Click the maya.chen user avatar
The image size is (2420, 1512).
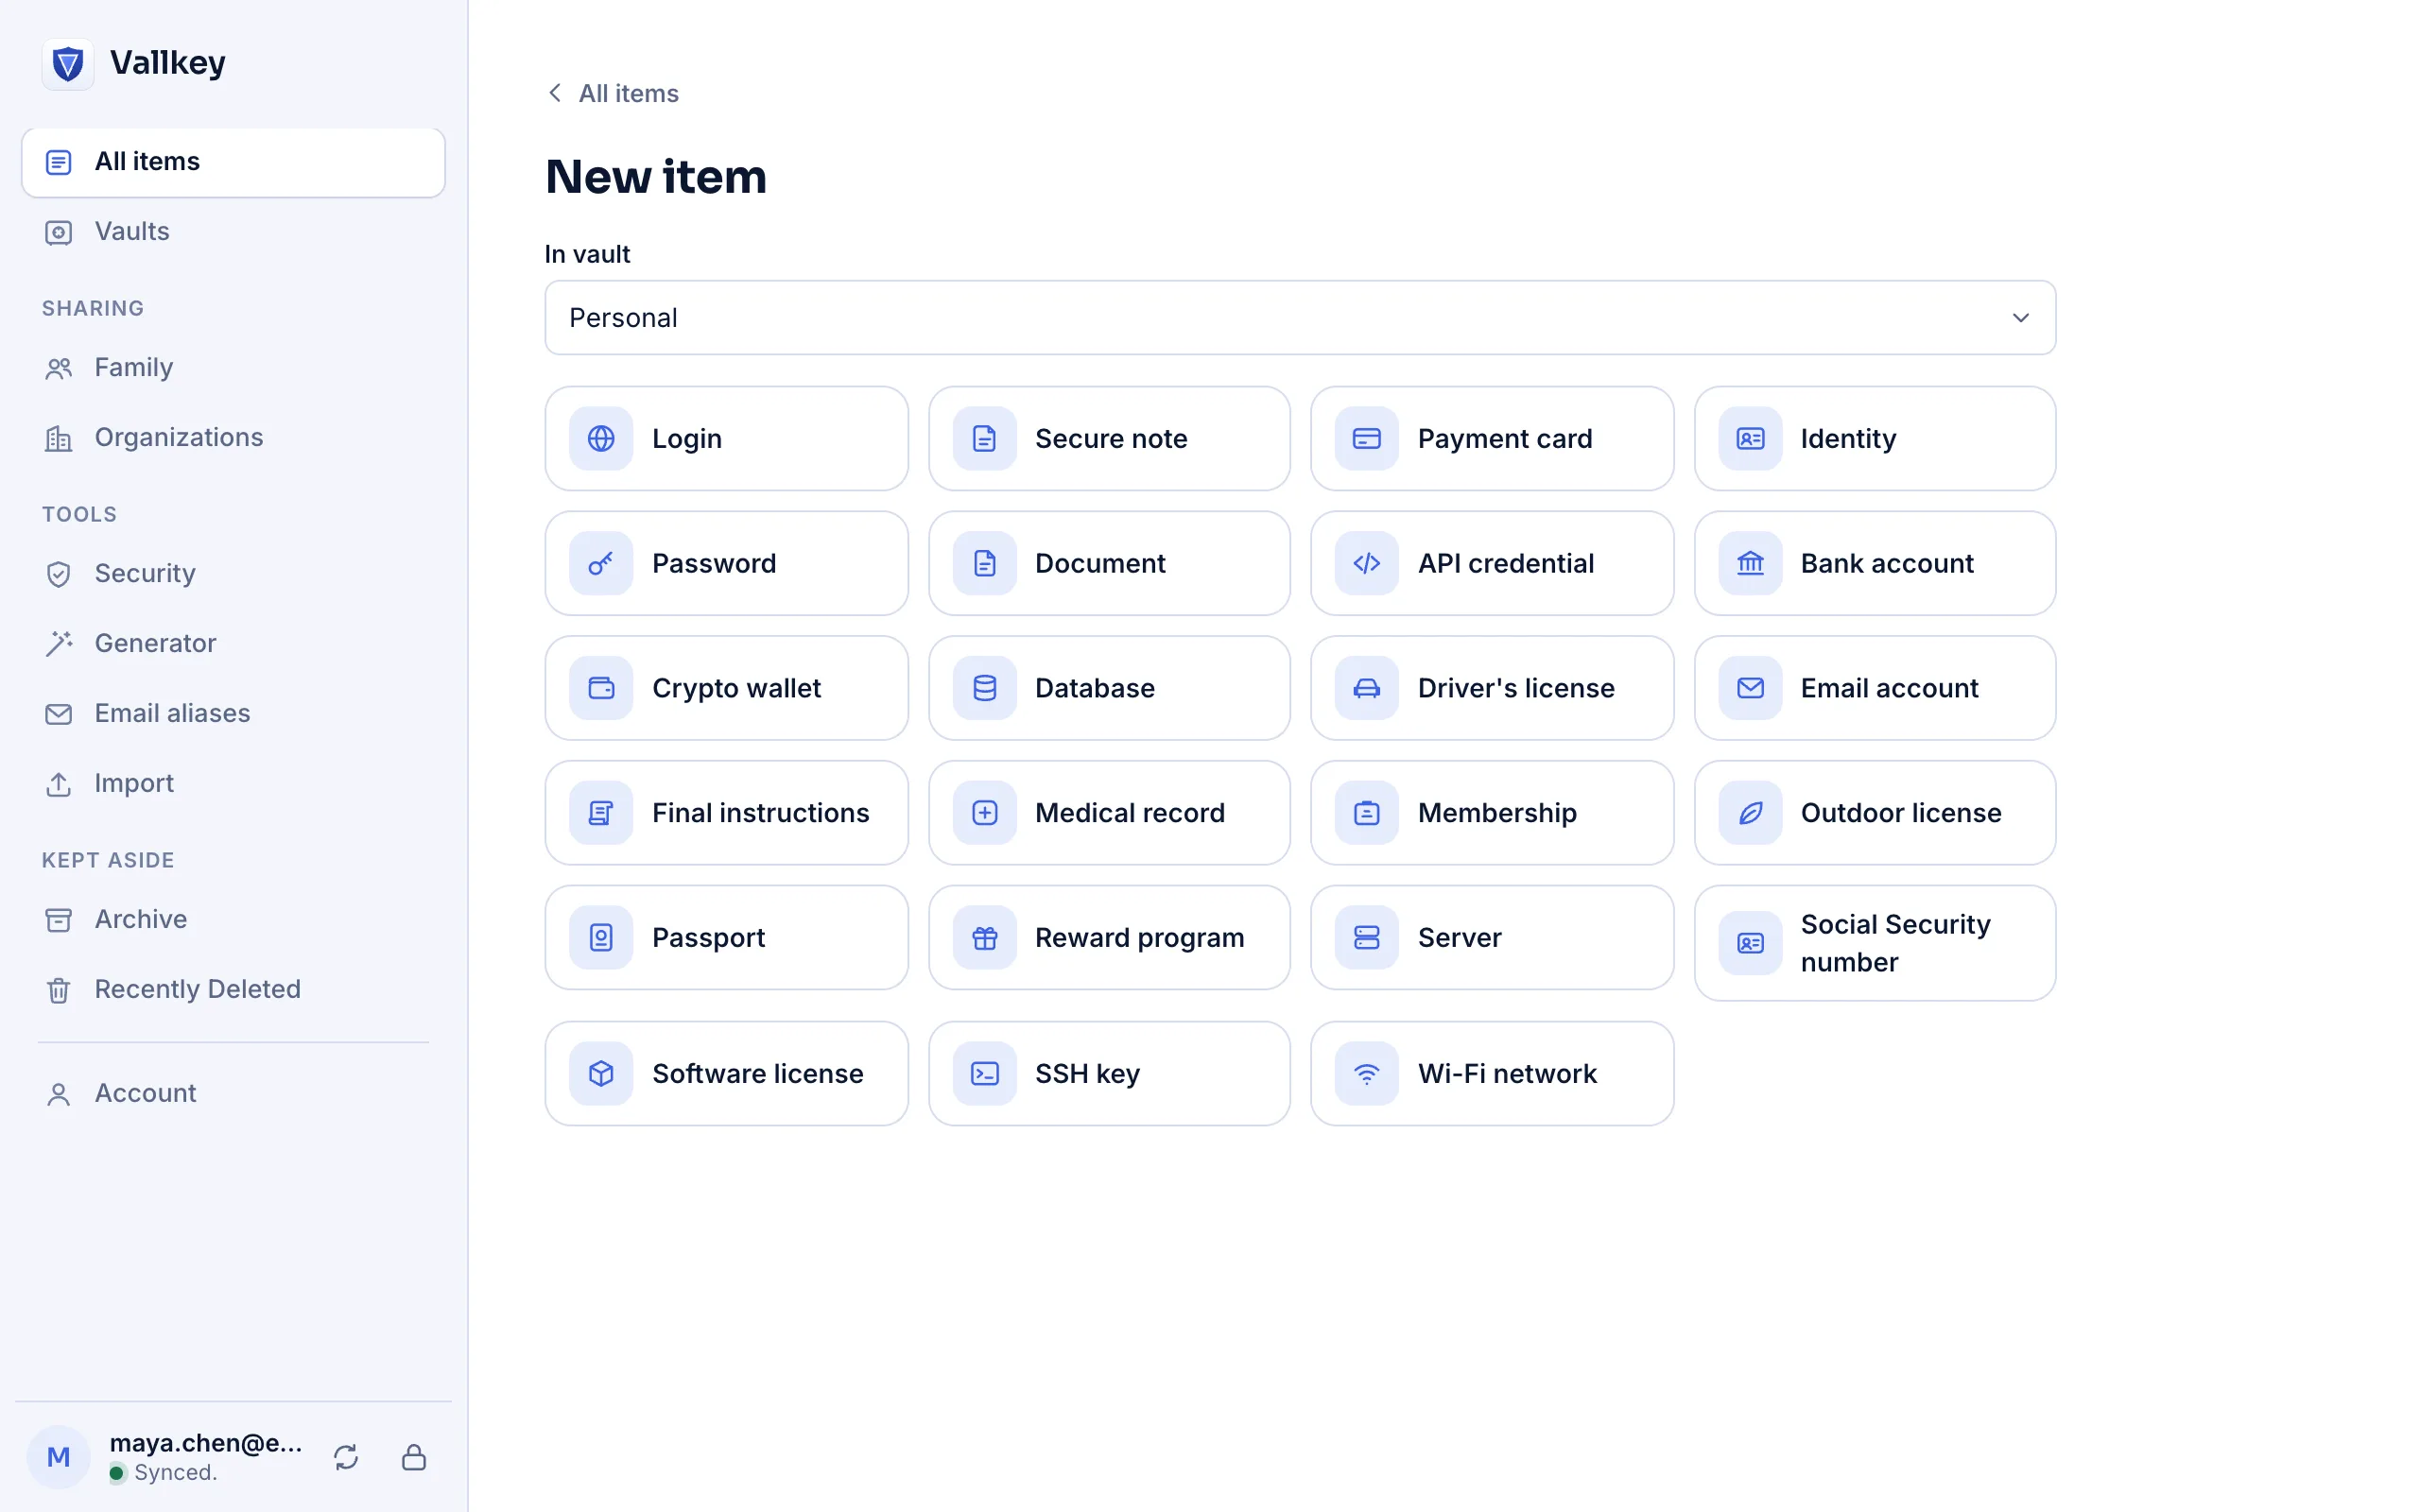point(59,1457)
